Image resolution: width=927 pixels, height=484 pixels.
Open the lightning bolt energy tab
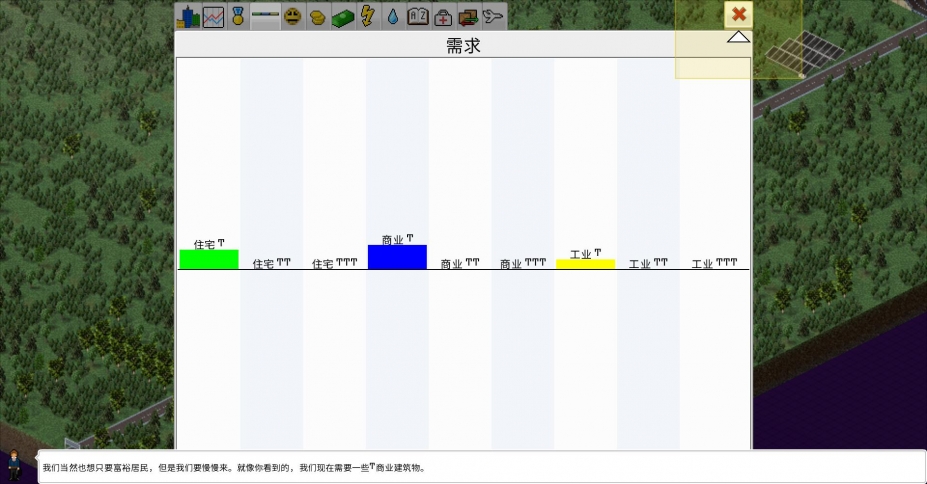(x=368, y=16)
